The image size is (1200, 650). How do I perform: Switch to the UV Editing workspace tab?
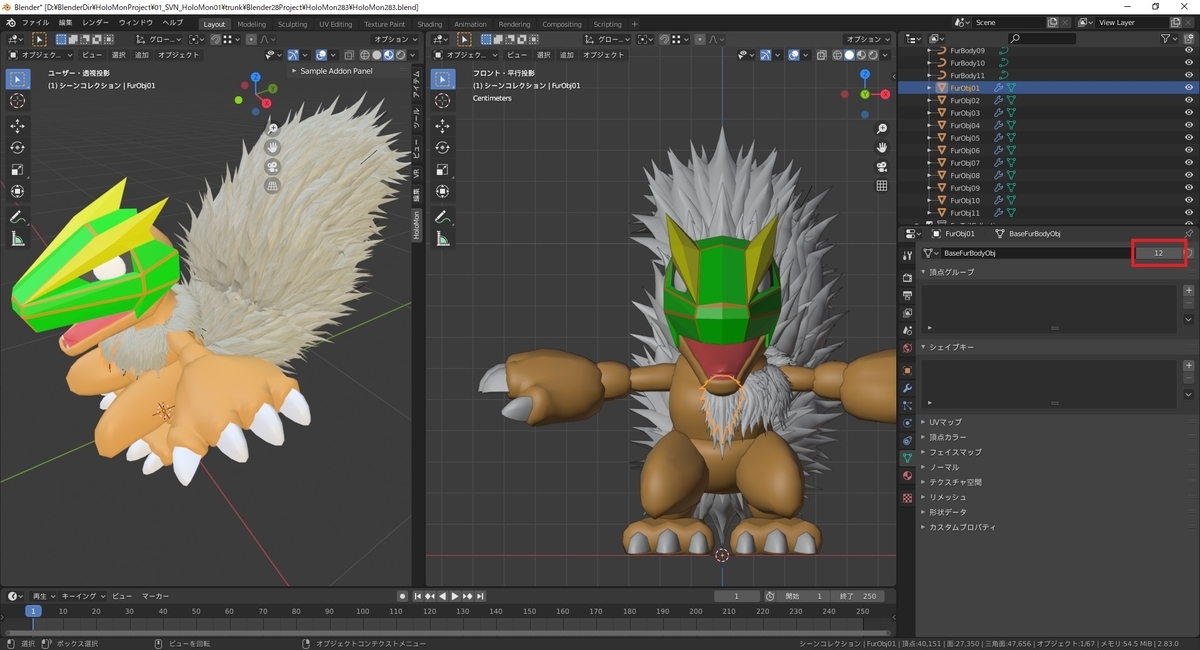click(x=336, y=24)
